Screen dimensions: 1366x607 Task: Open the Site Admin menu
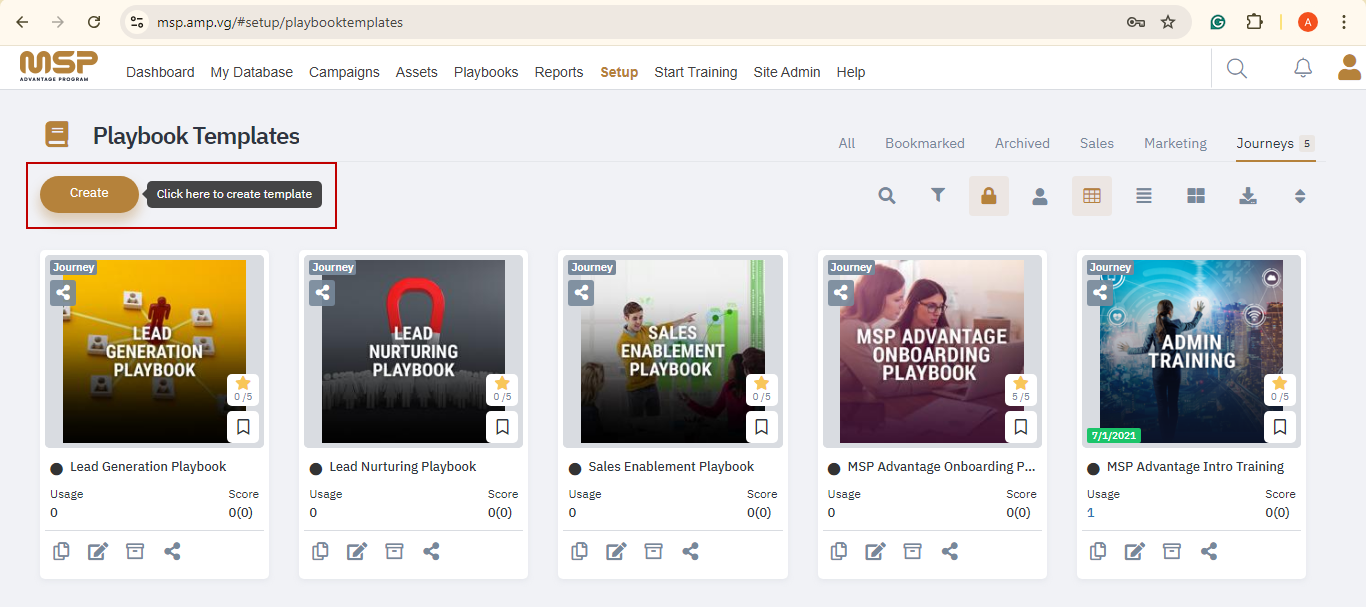coord(787,72)
